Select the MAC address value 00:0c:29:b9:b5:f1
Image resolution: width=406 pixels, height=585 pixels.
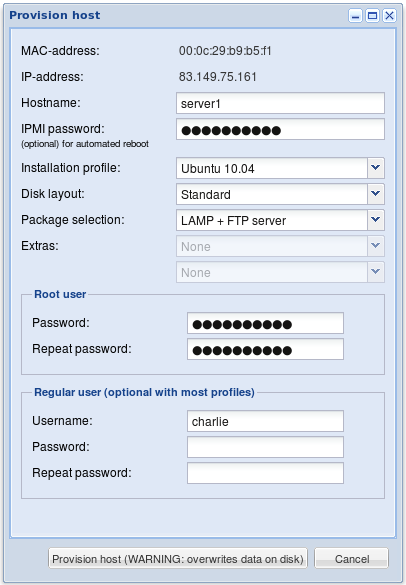[225, 50]
